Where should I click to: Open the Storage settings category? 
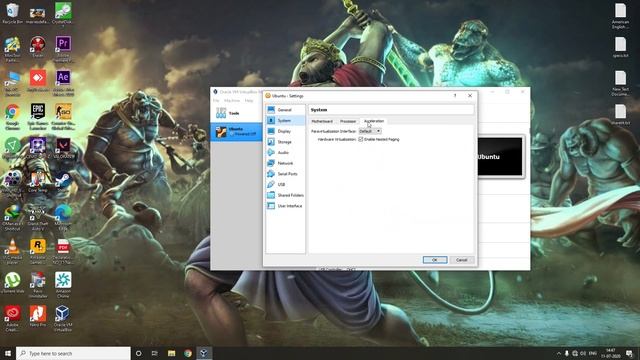(x=285, y=142)
